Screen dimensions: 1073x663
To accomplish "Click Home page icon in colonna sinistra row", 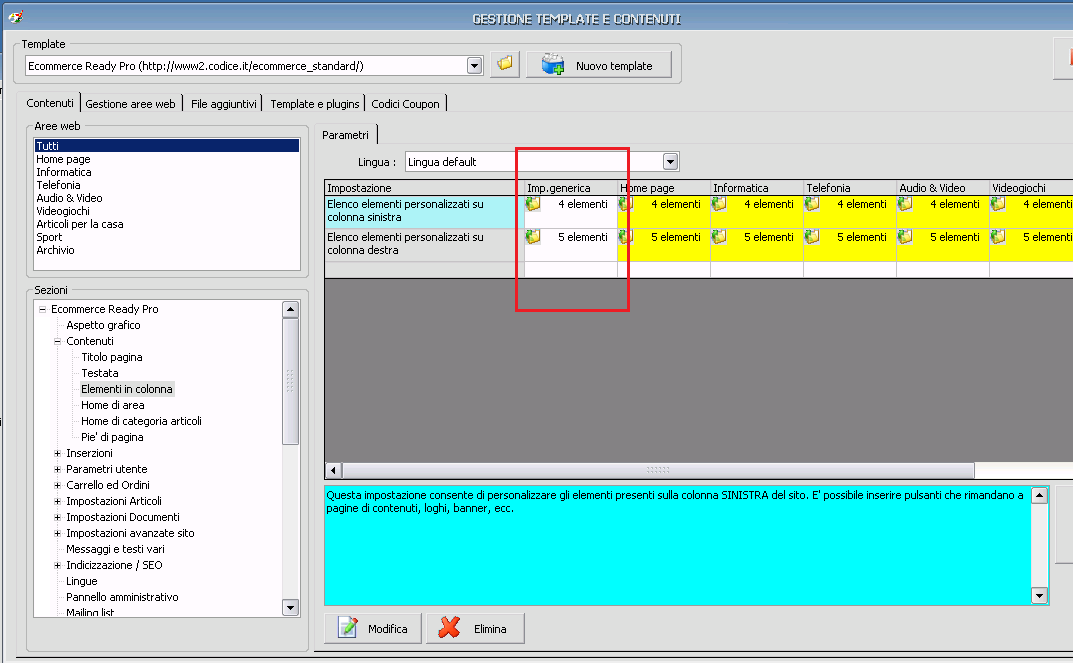I will (625, 204).
